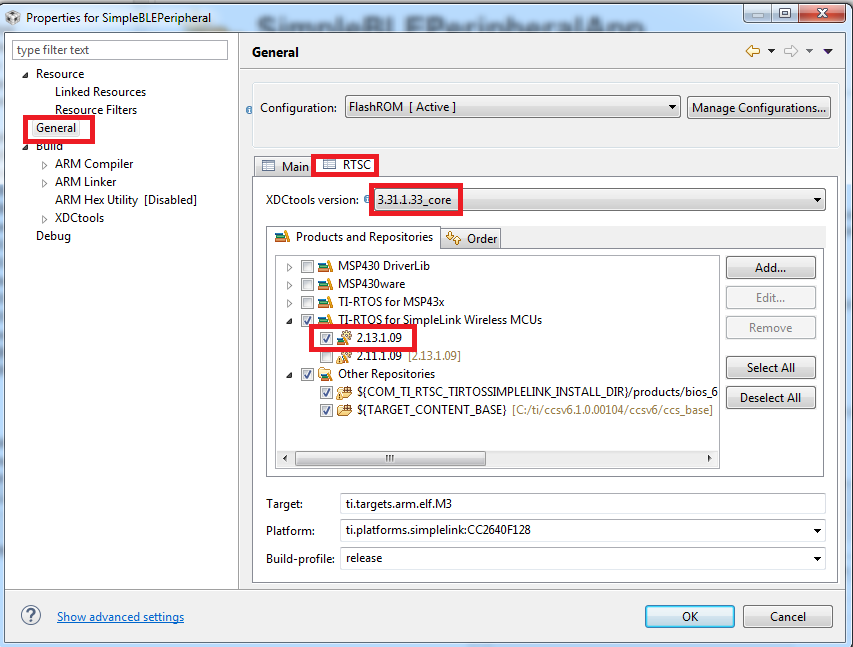This screenshot has width=853, height=647.
Task: Click the Add... button
Action: coord(770,268)
